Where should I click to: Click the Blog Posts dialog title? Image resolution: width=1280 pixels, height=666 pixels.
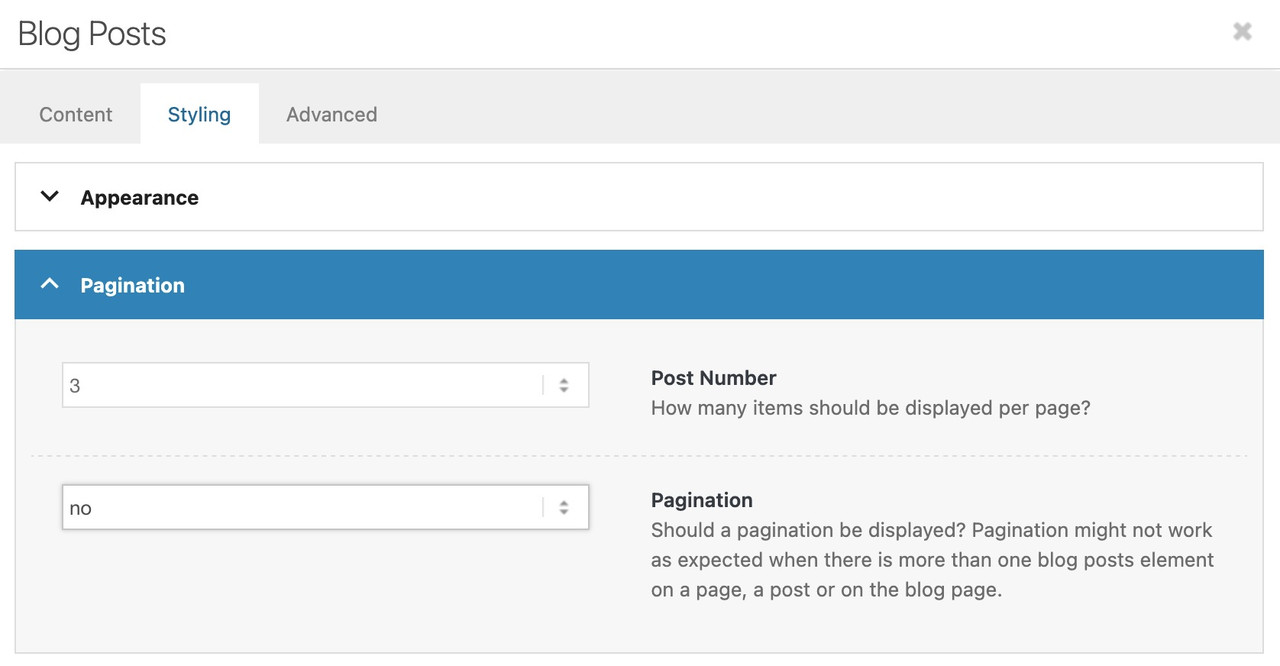pos(92,34)
